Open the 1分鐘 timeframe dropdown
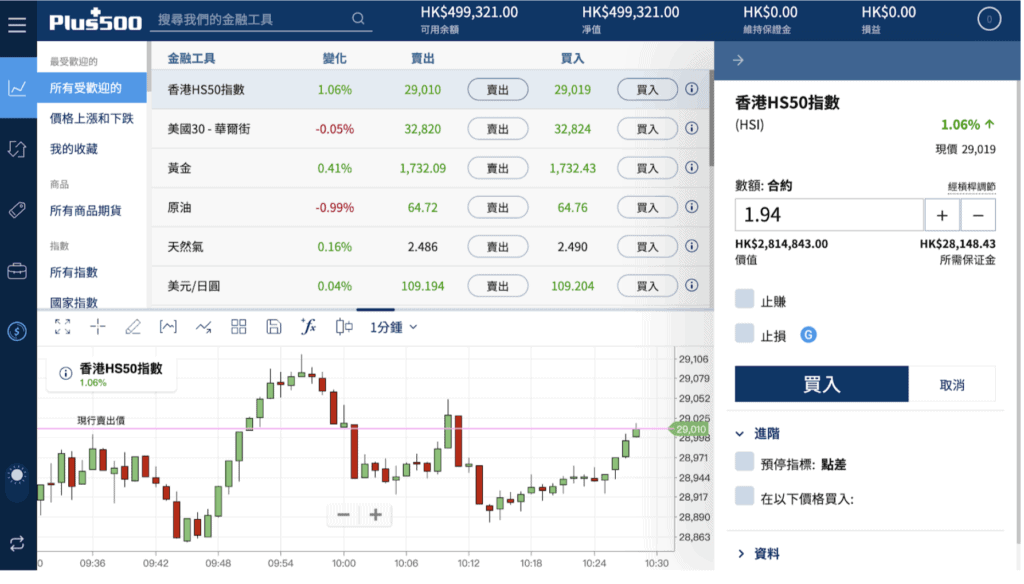Viewport: 1024px width, 584px height. [393, 327]
